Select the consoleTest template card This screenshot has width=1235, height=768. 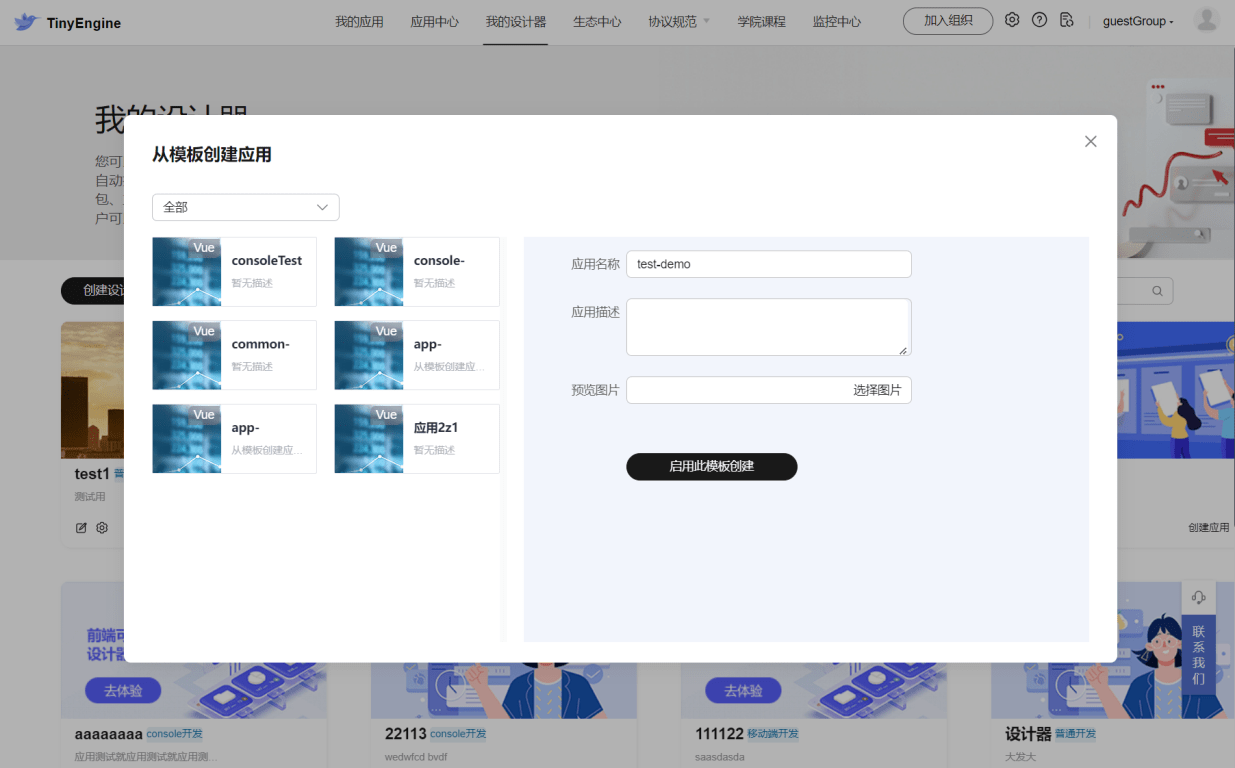tap(234, 272)
